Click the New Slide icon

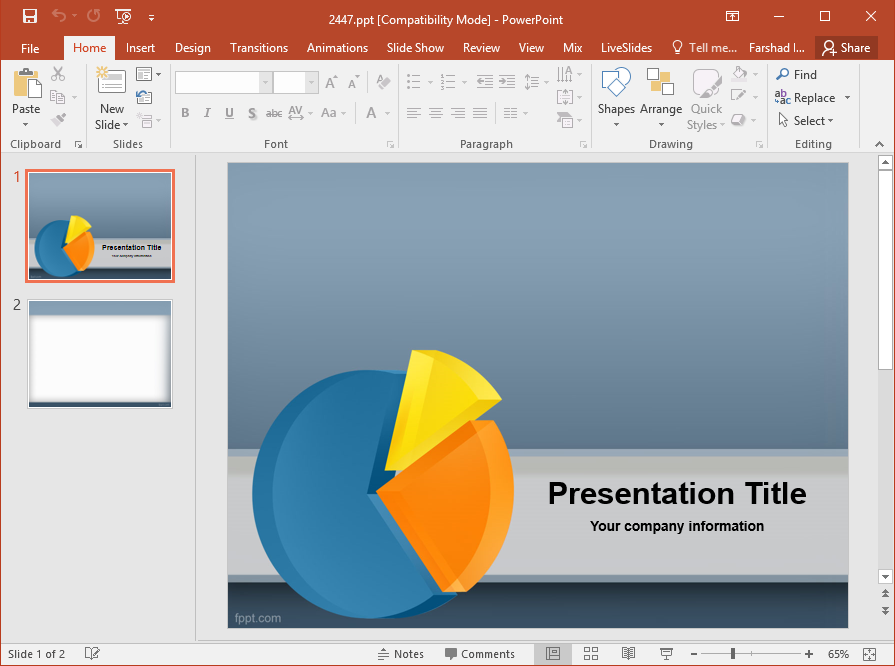point(111,81)
